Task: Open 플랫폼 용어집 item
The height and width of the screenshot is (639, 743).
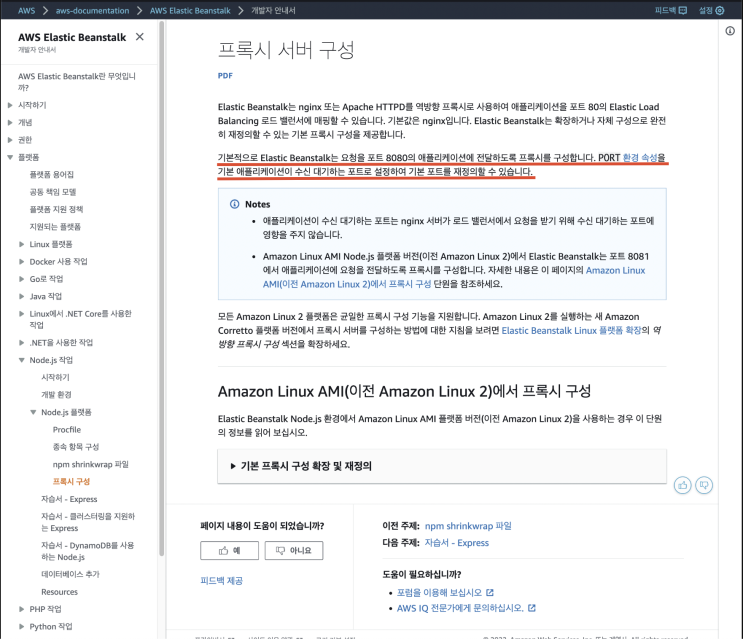Action: click(52, 175)
